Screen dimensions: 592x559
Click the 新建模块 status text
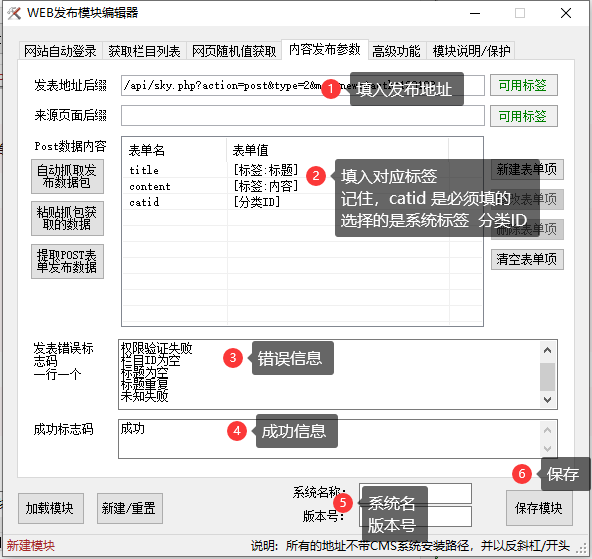pyautogui.click(x=31, y=546)
